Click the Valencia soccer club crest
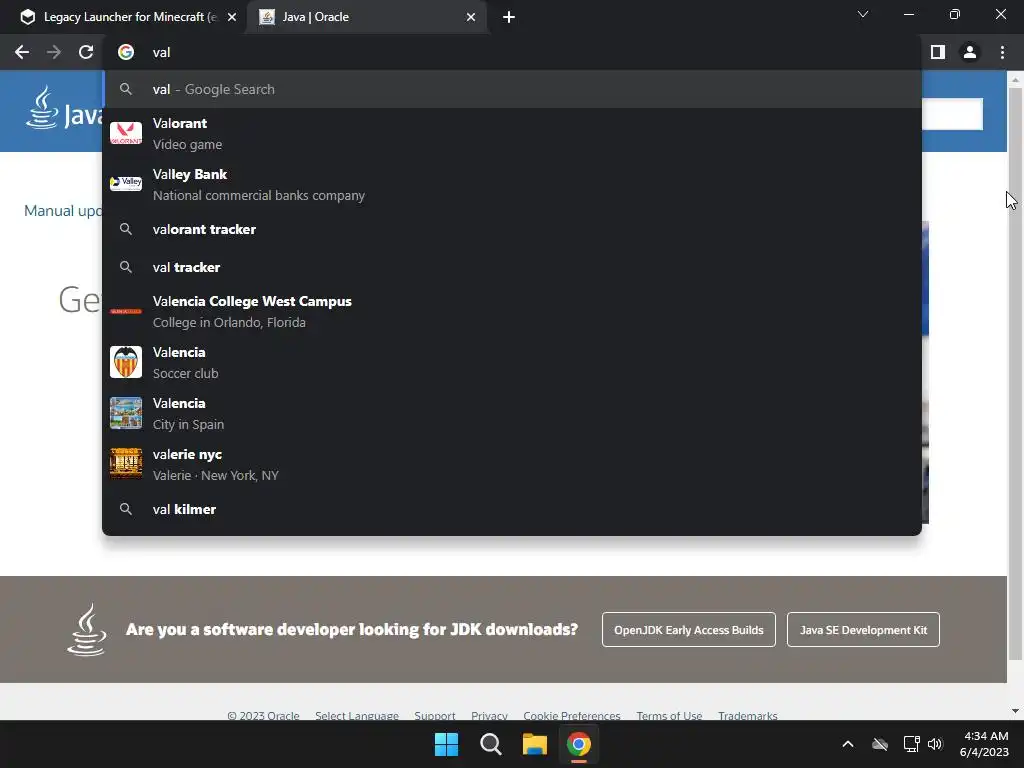 [126, 362]
